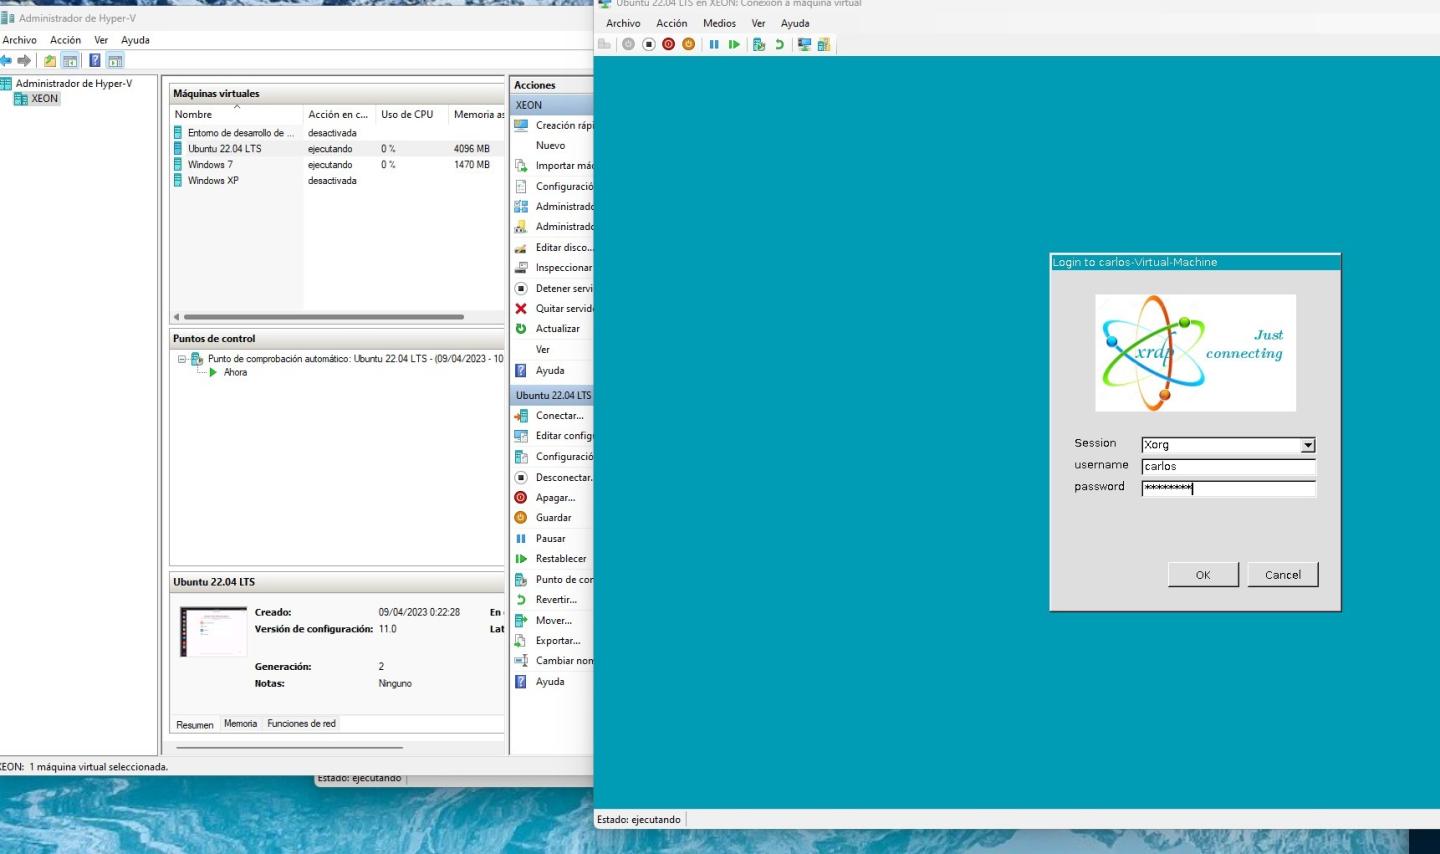Click the orange Save state toolbar icon
This screenshot has width=1440, height=854.
pyautogui.click(x=688, y=44)
